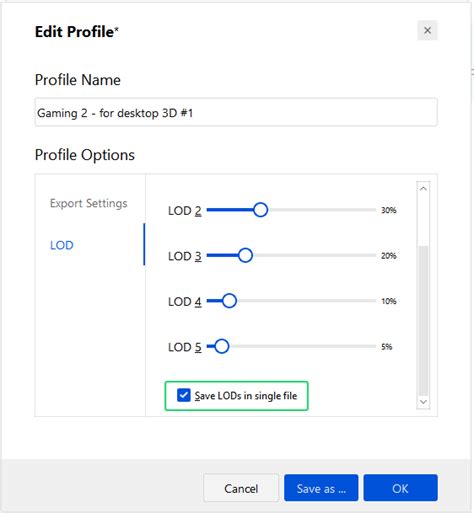This screenshot has width=474, height=513.
Task: Click the Cancel button
Action: coord(241,488)
